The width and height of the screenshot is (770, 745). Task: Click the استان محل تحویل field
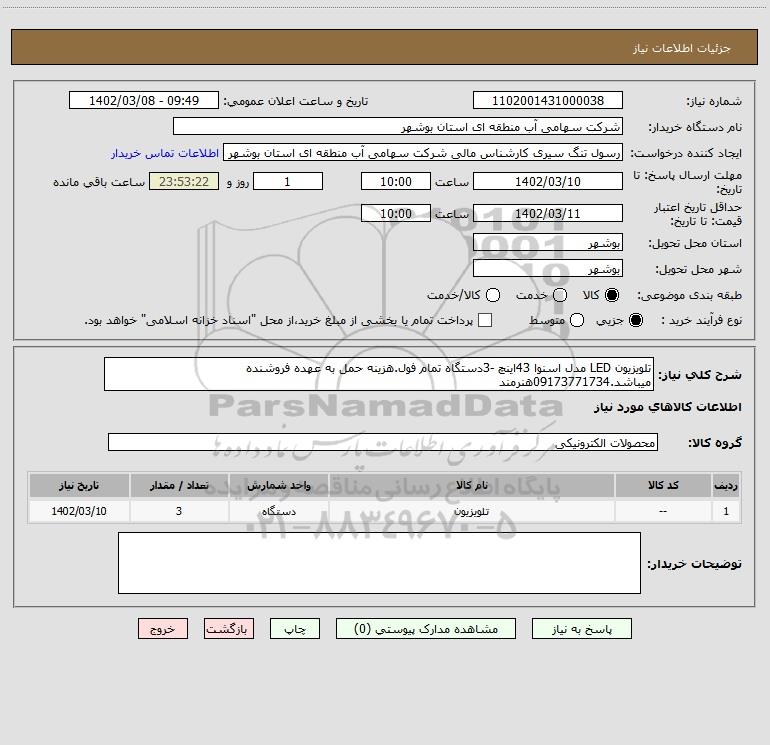click(548, 243)
